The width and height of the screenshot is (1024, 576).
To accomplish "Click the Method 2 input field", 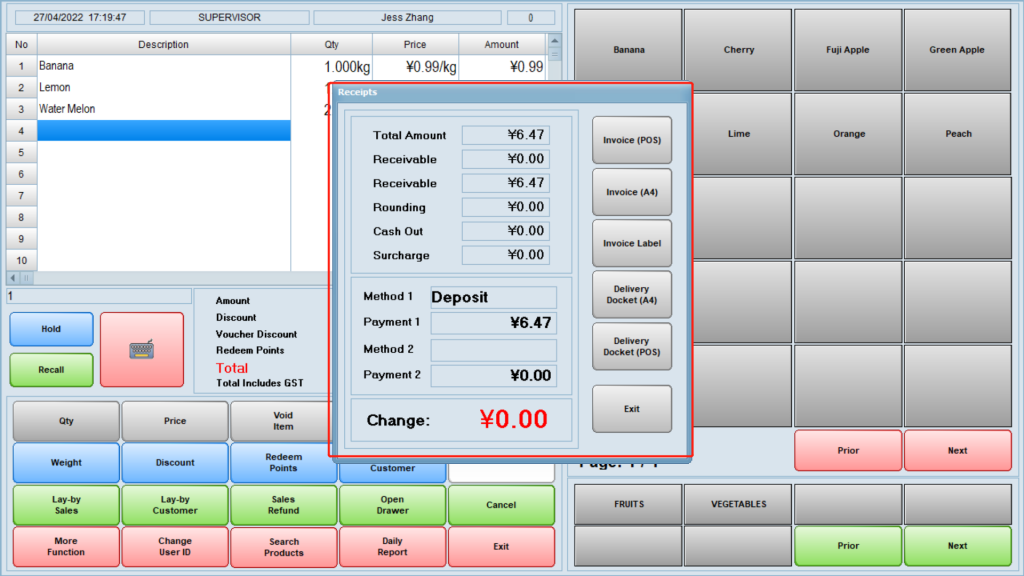I will [x=493, y=350].
